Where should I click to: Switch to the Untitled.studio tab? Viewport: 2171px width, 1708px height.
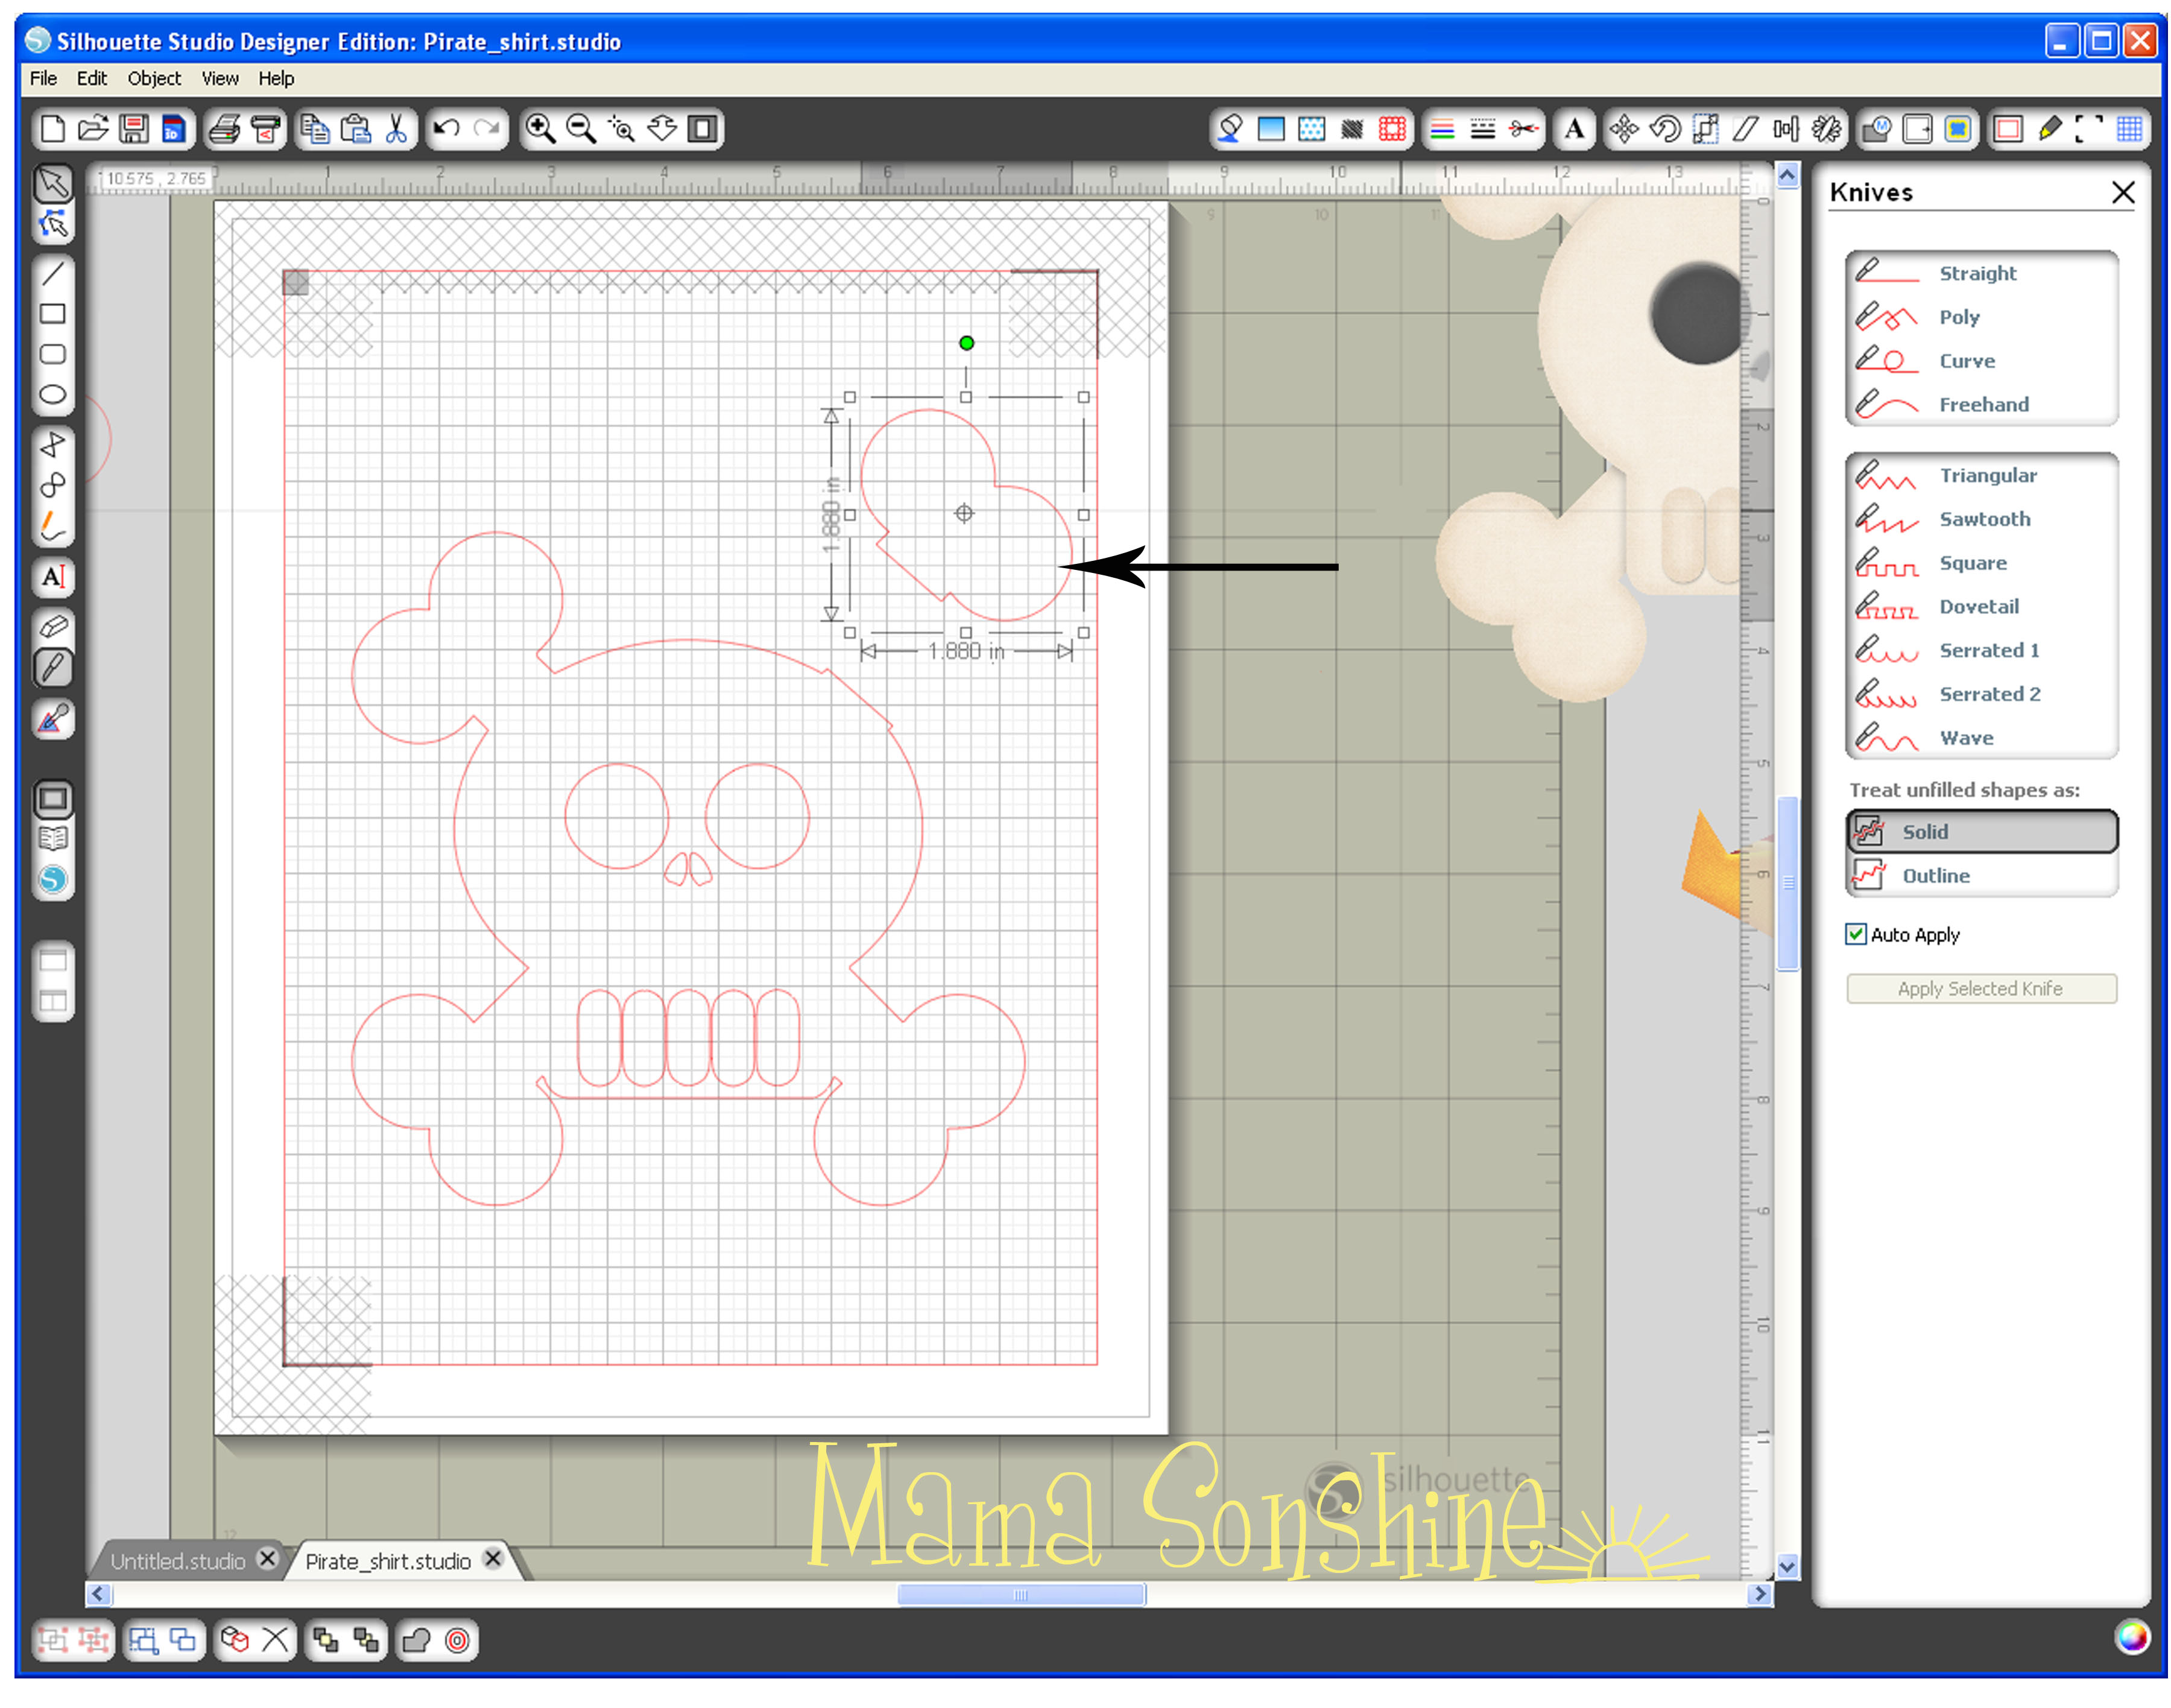click(178, 1561)
